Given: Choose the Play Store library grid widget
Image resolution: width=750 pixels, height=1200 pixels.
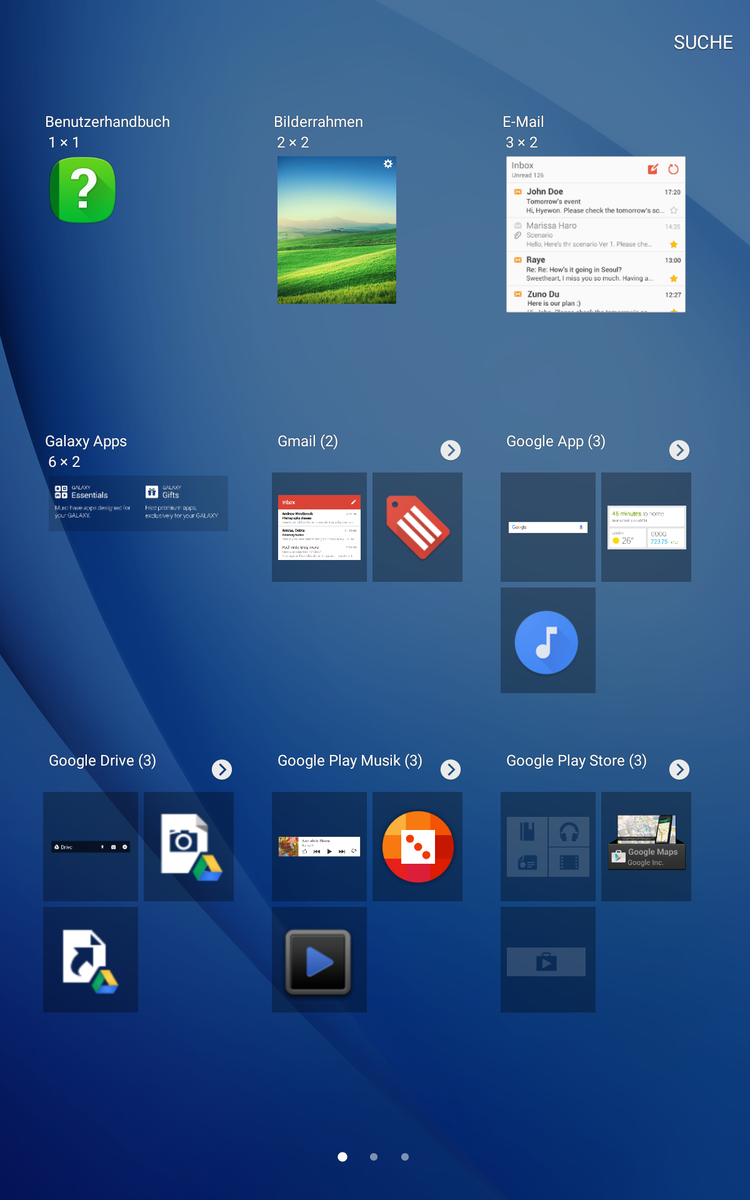Looking at the screenshot, I should 548,847.
